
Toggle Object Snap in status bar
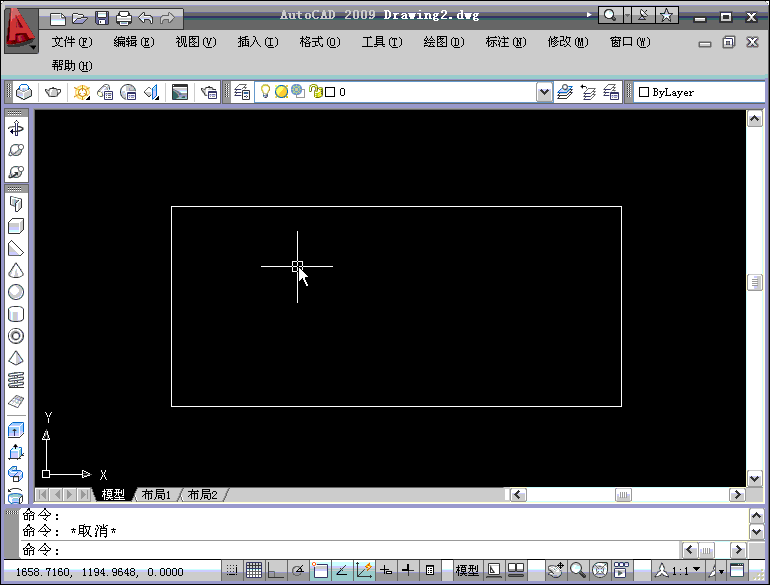coord(320,570)
